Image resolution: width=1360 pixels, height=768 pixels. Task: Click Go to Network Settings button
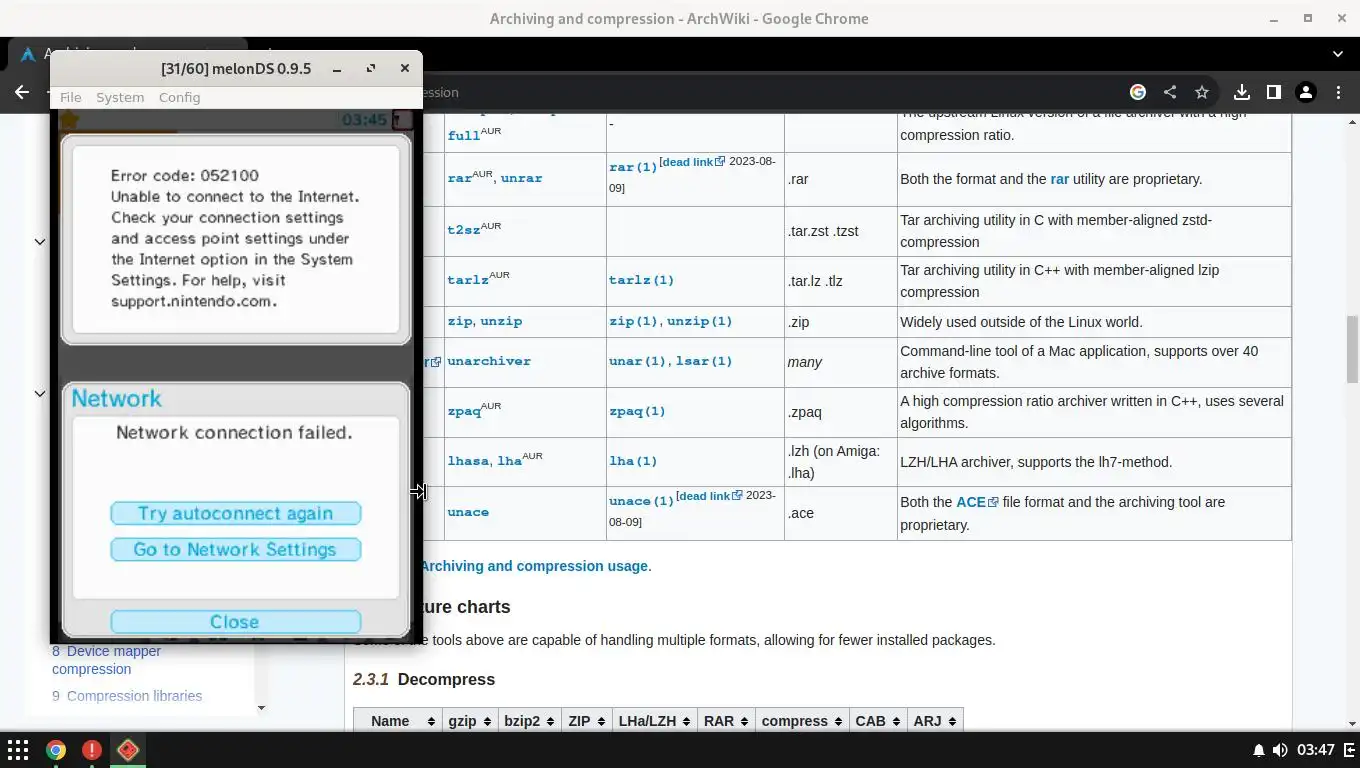coord(235,549)
